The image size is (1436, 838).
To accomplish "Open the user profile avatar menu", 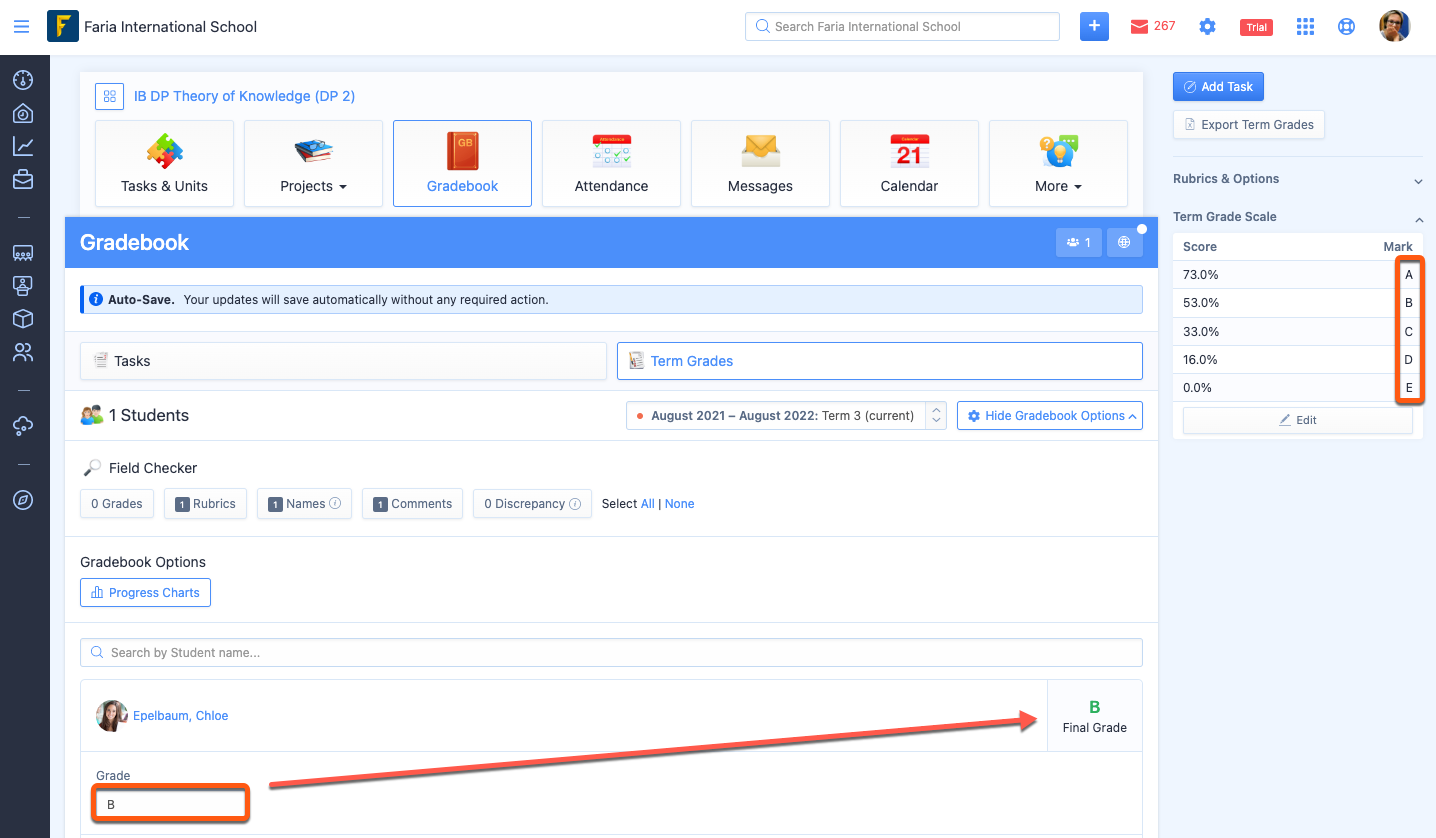I will click(1395, 26).
